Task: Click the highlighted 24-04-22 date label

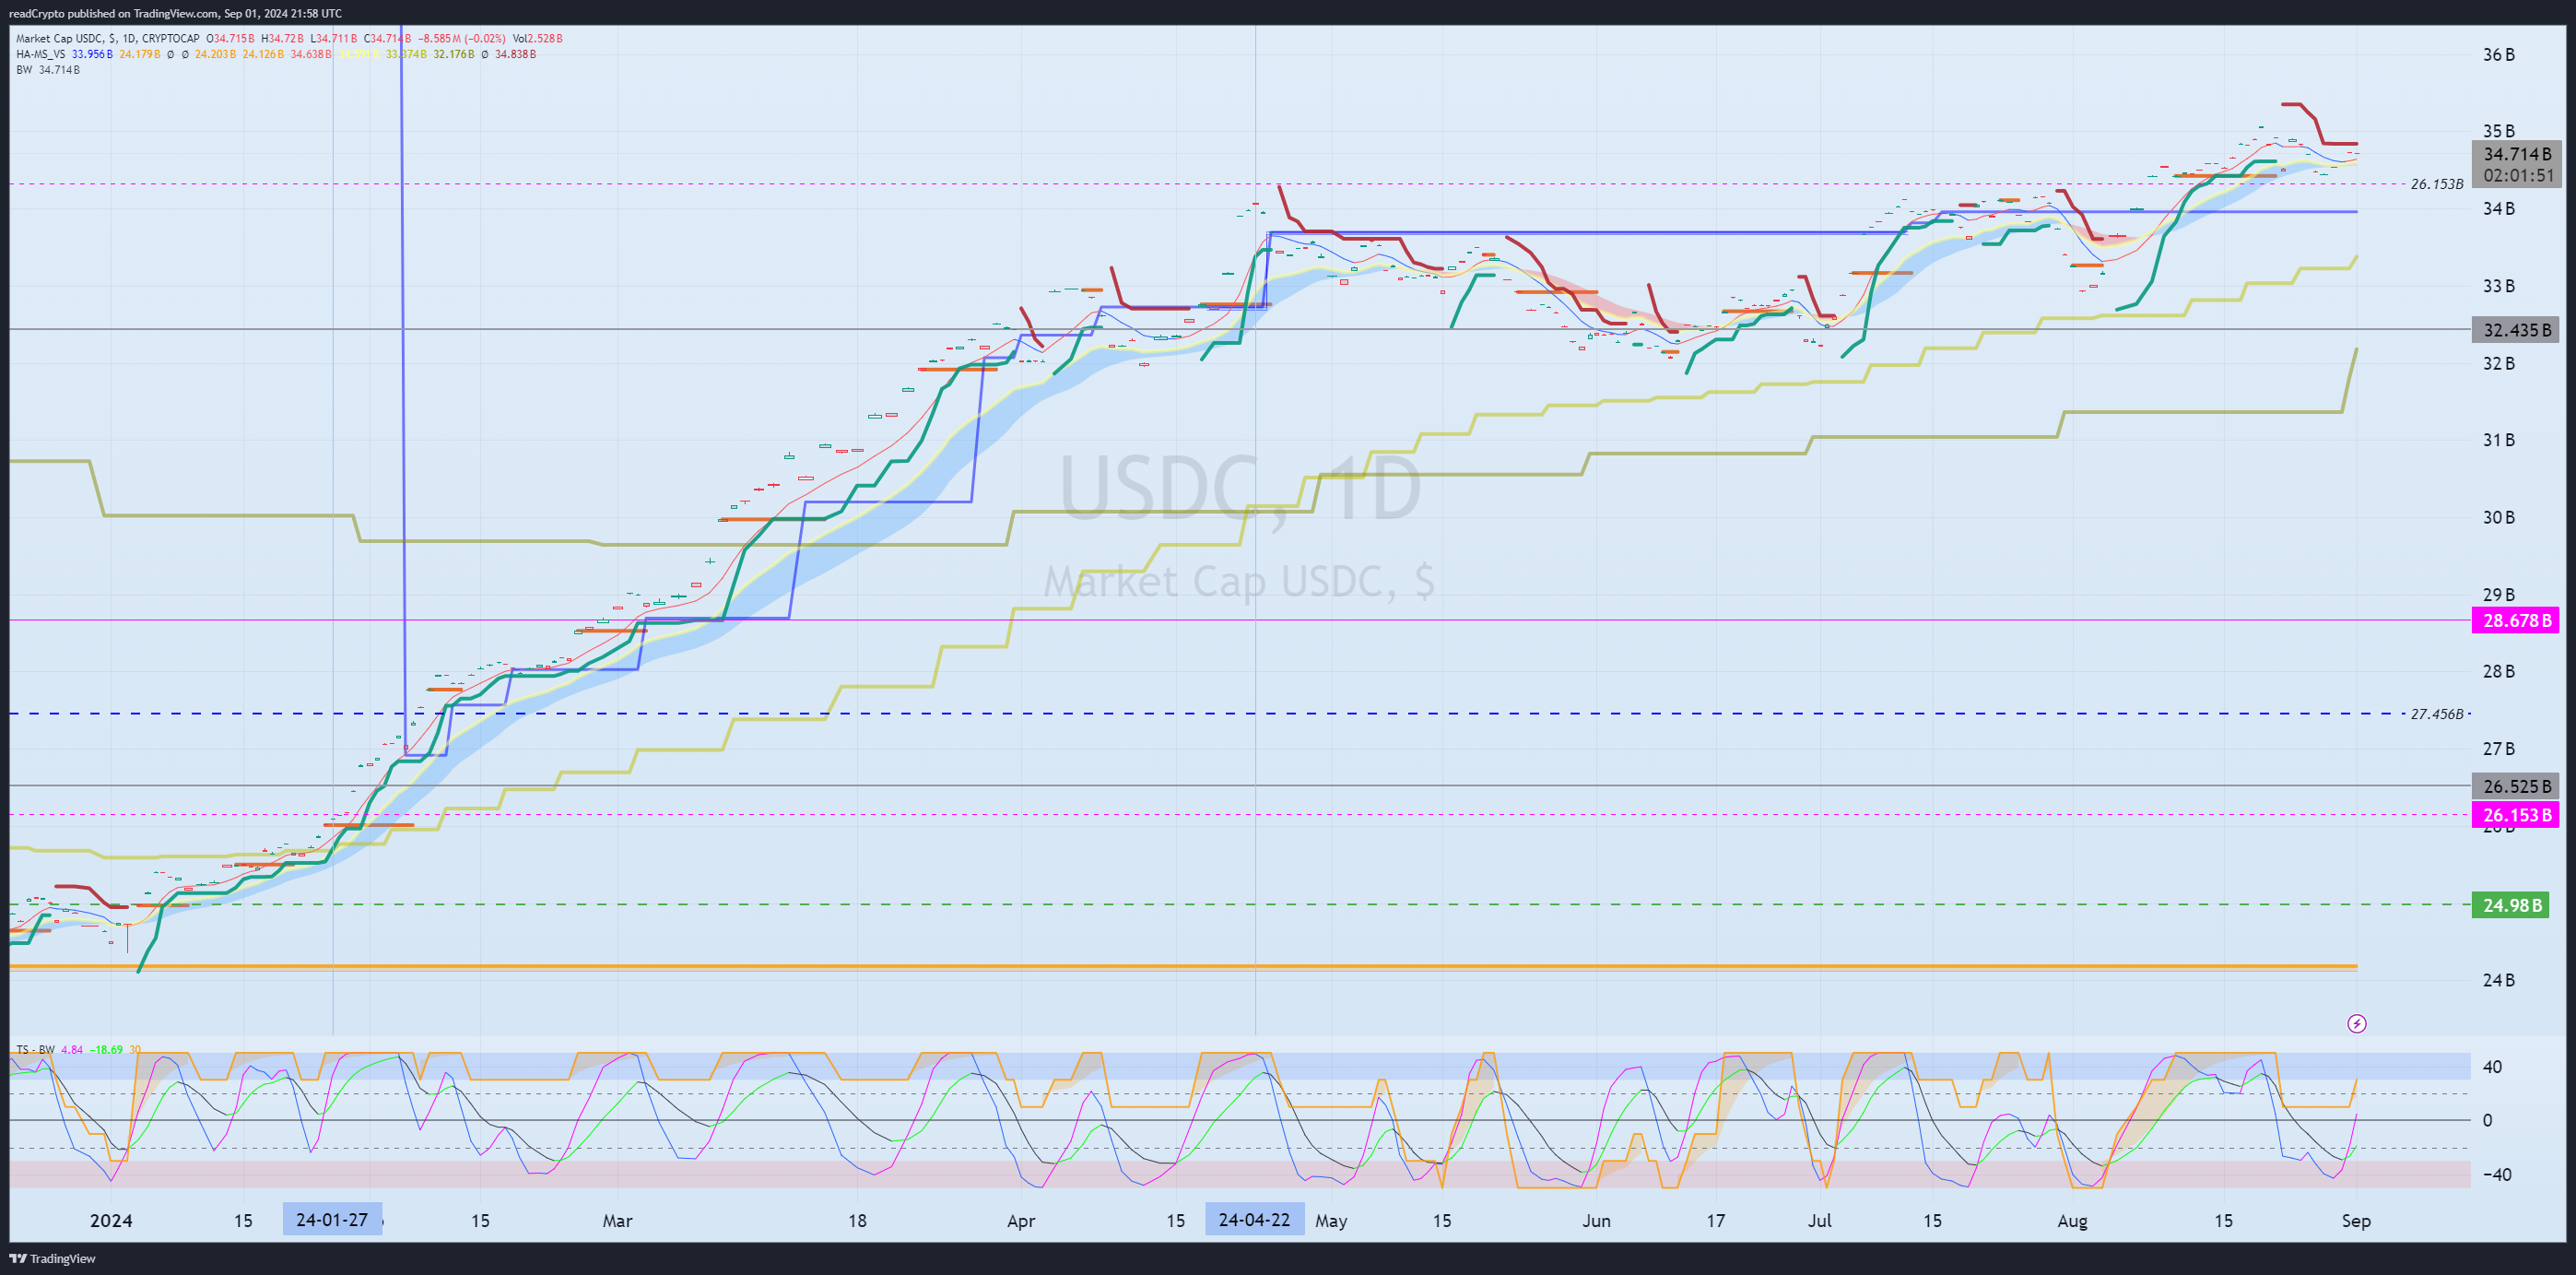Action: click(x=1254, y=1220)
